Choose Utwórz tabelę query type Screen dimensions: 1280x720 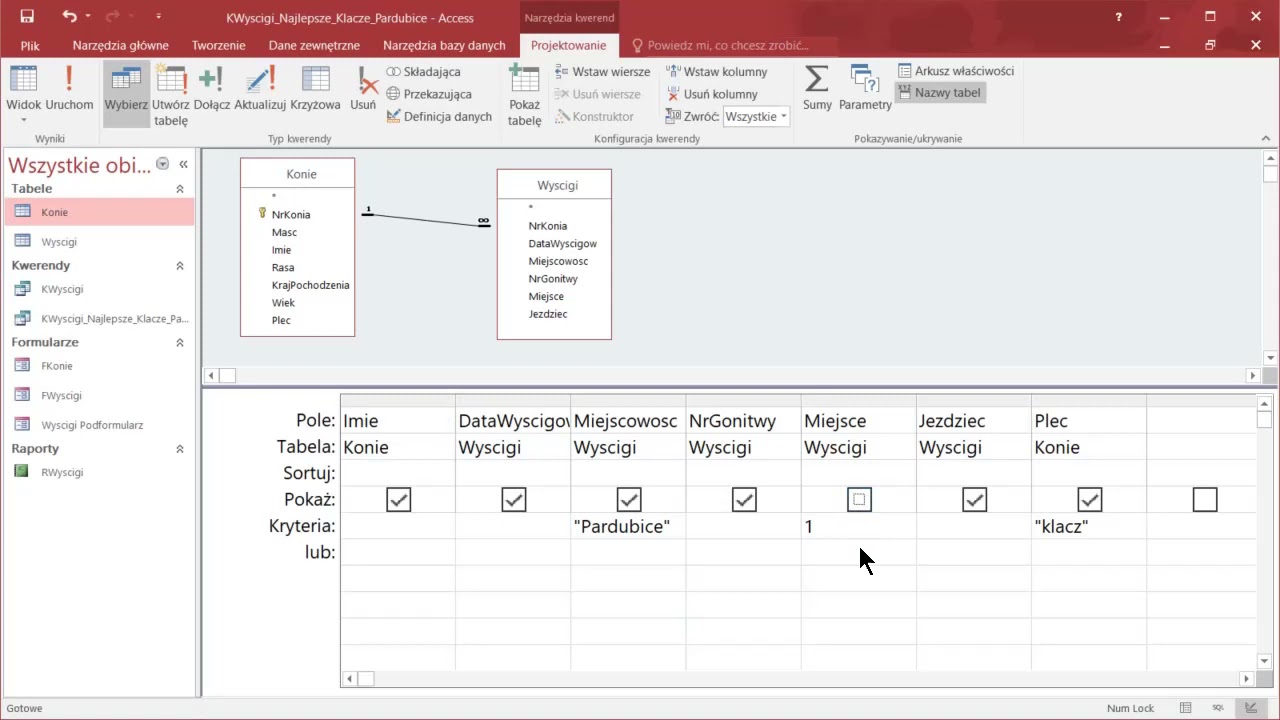171,95
